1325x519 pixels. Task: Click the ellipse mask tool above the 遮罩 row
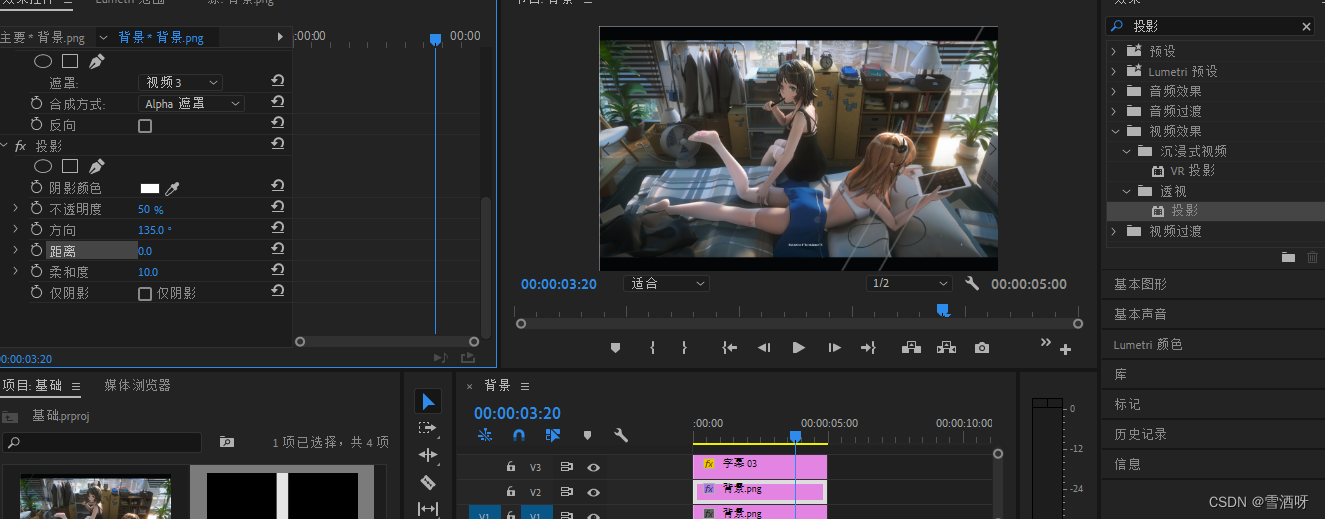click(x=43, y=61)
